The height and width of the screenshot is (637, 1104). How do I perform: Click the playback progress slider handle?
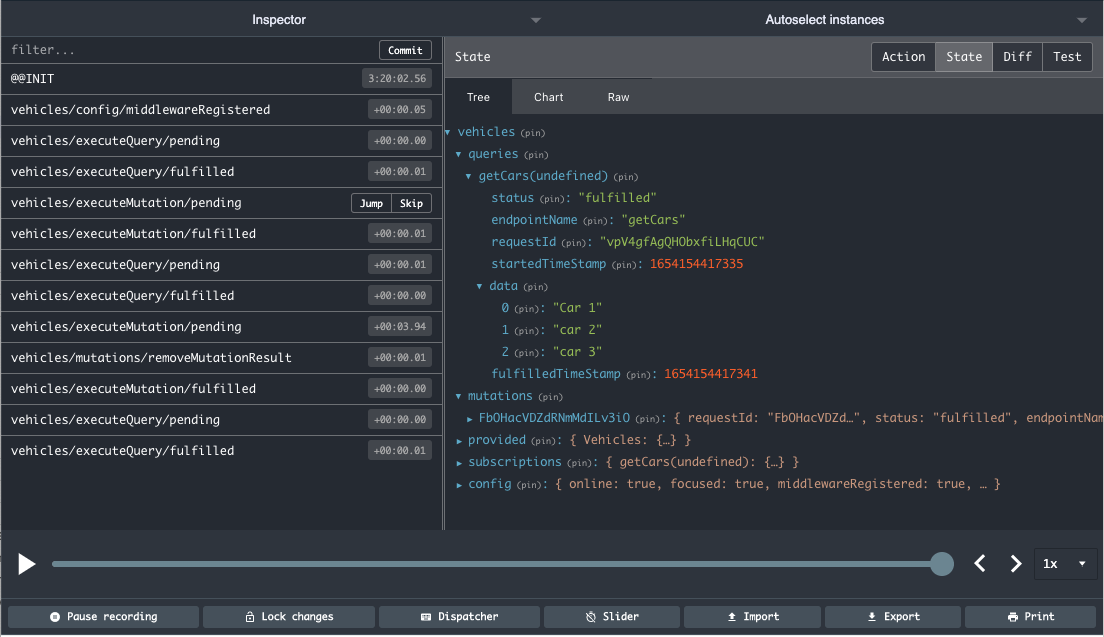941,563
